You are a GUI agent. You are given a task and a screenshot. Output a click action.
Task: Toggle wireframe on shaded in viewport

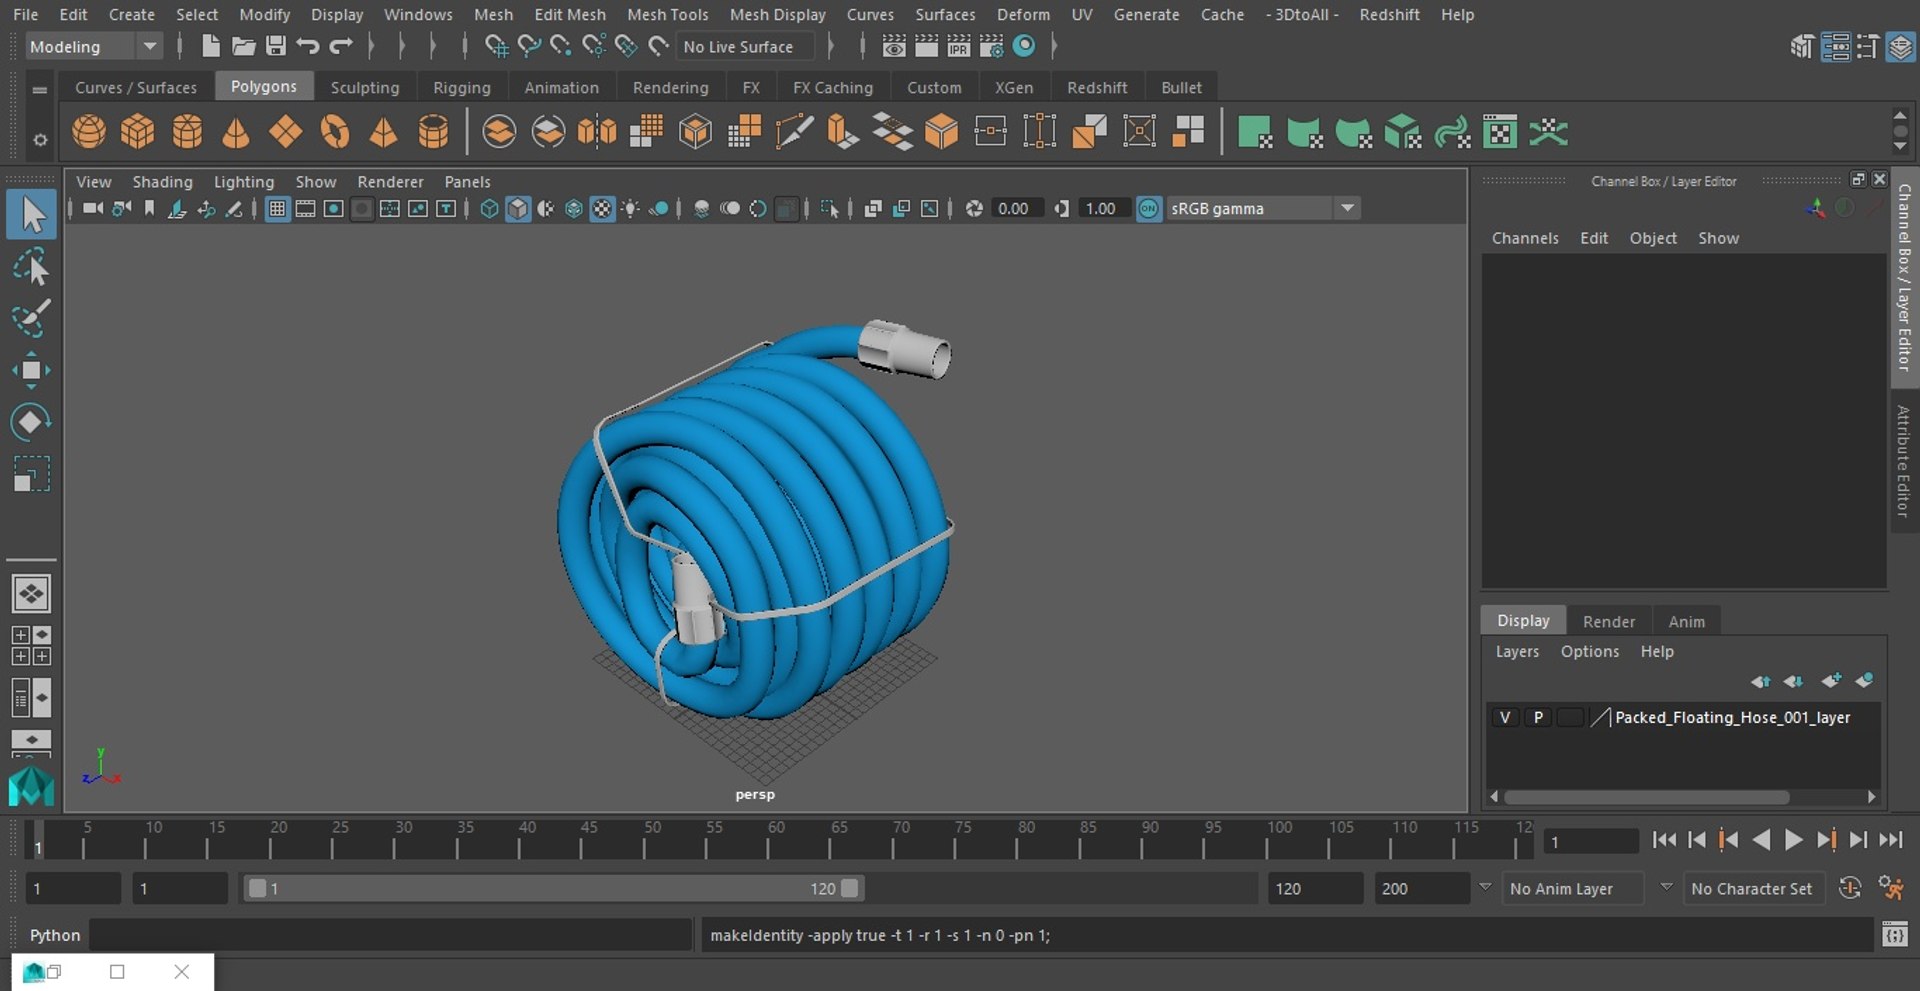coord(574,208)
